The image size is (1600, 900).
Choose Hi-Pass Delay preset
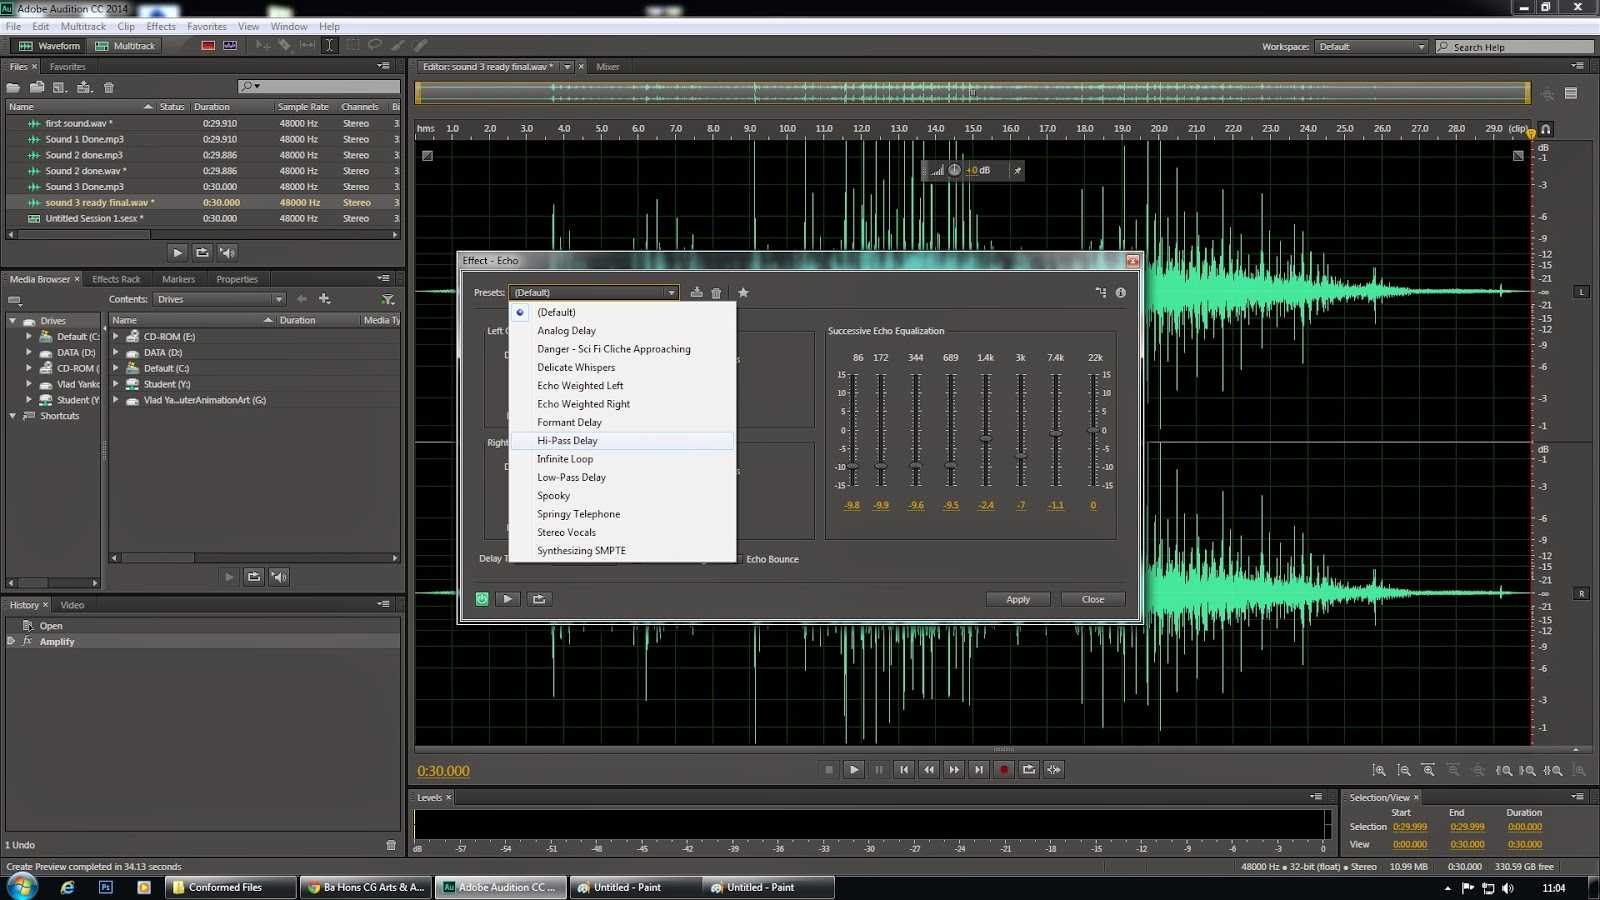pyautogui.click(x=622, y=441)
